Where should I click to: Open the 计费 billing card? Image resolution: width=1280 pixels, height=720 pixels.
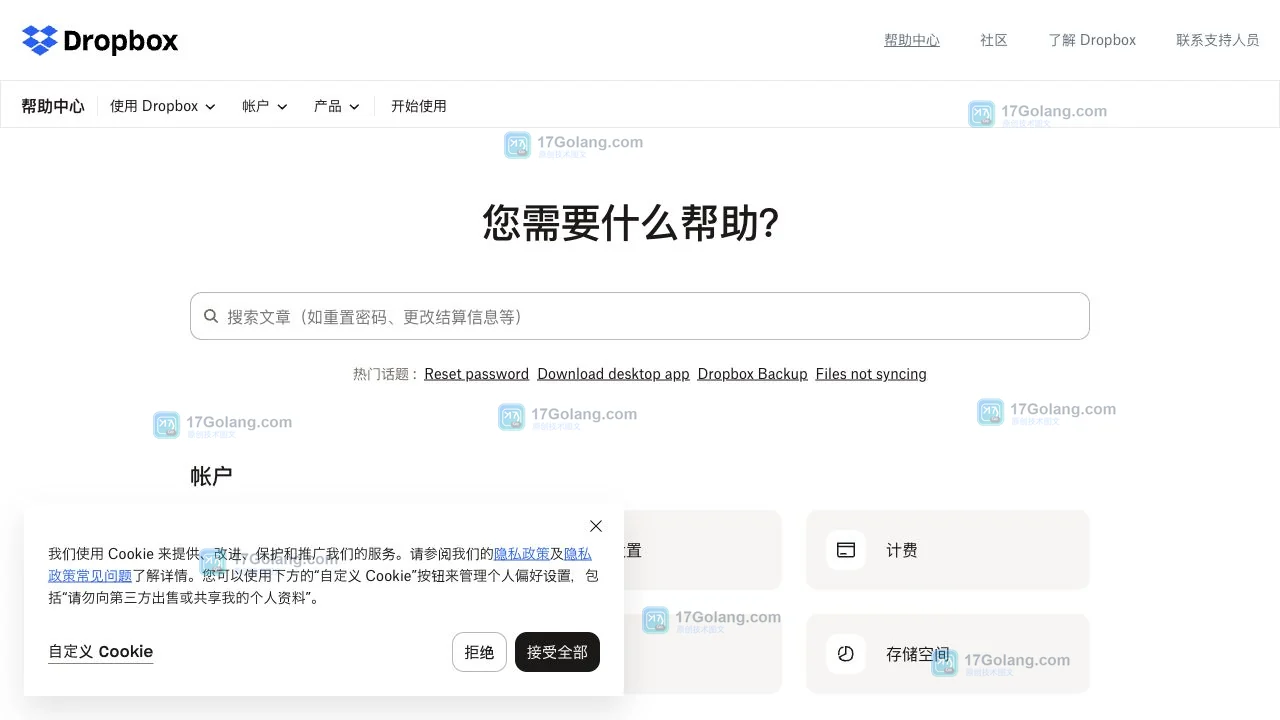[x=948, y=550]
